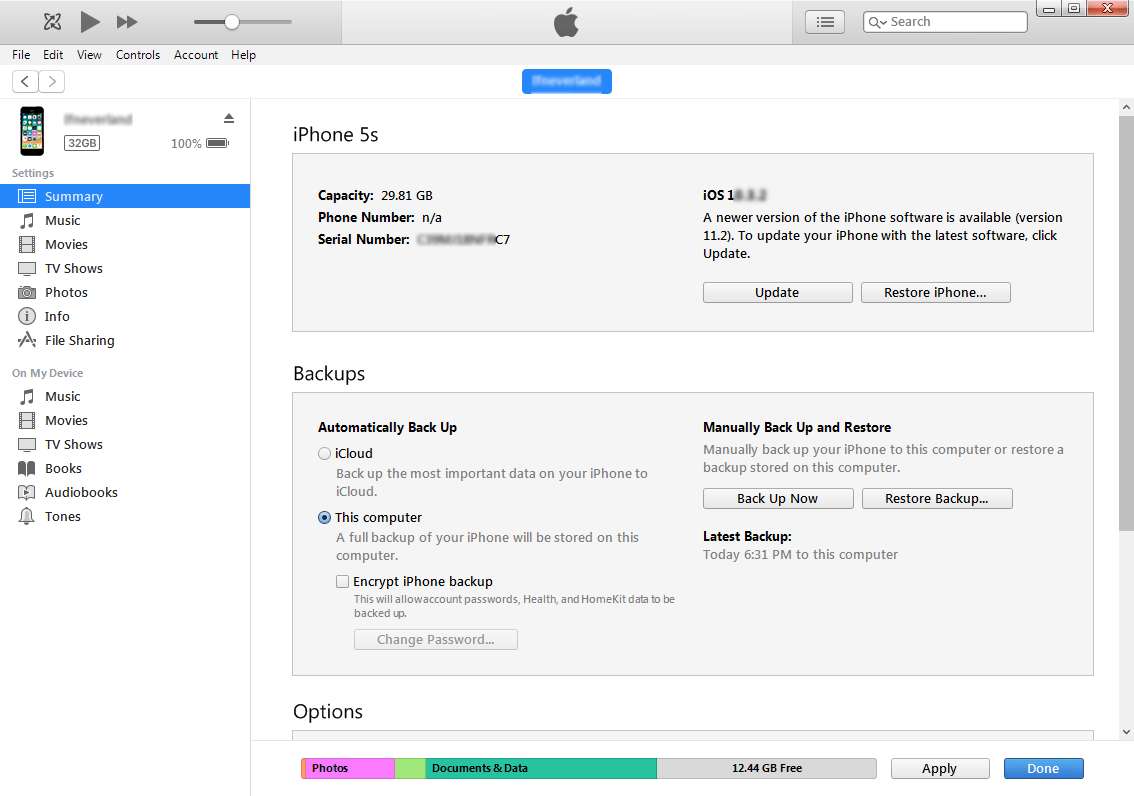Click the File Sharing icon in sidebar
The height and width of the screenshot is (796, 1134).
(27, 340)
